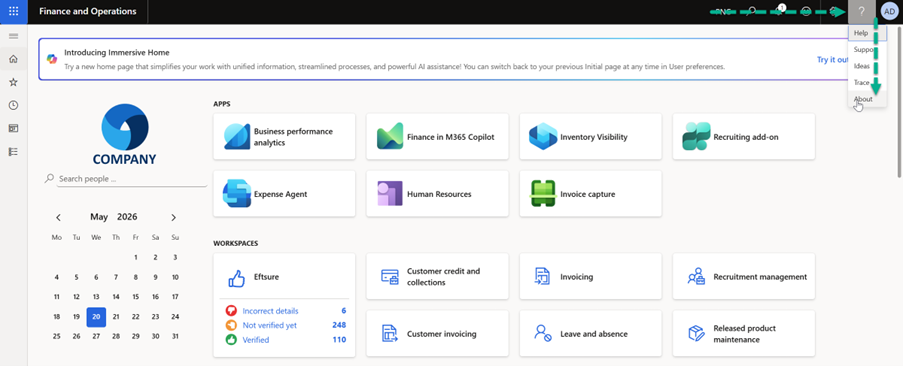Open the app launcher waffle icon
This screenshot has height=366, width=903.
point(14,12)
